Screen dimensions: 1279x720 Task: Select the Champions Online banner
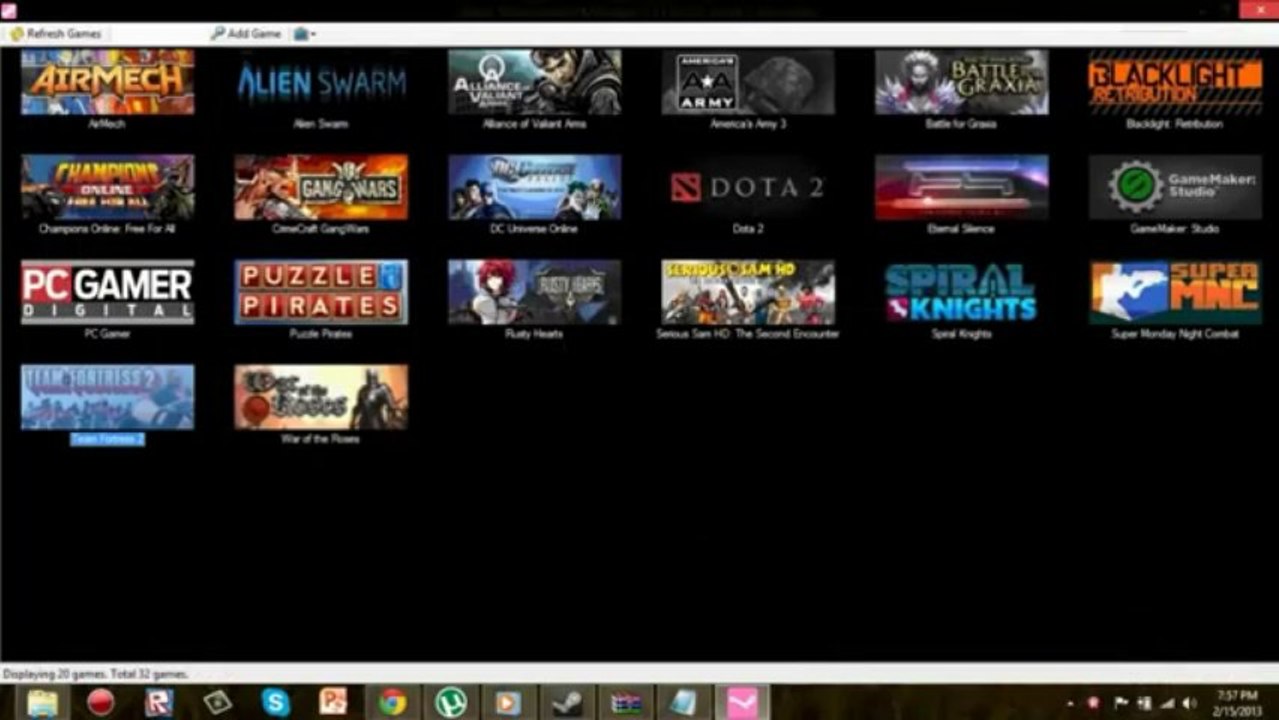click(x=108, y=187)
